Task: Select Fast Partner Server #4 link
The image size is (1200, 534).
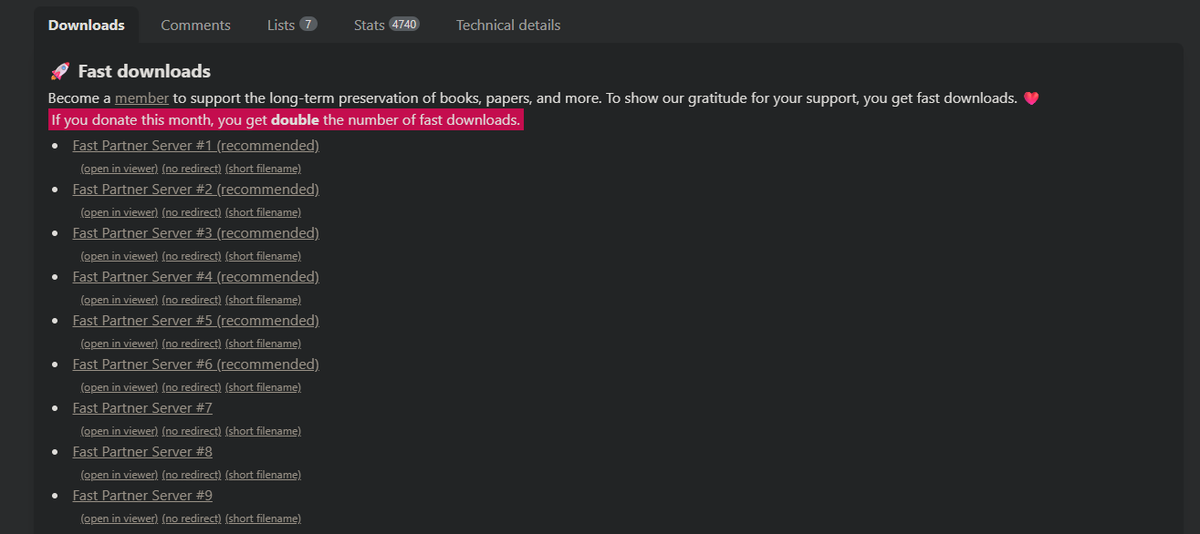Action: [x=195, y=277]
